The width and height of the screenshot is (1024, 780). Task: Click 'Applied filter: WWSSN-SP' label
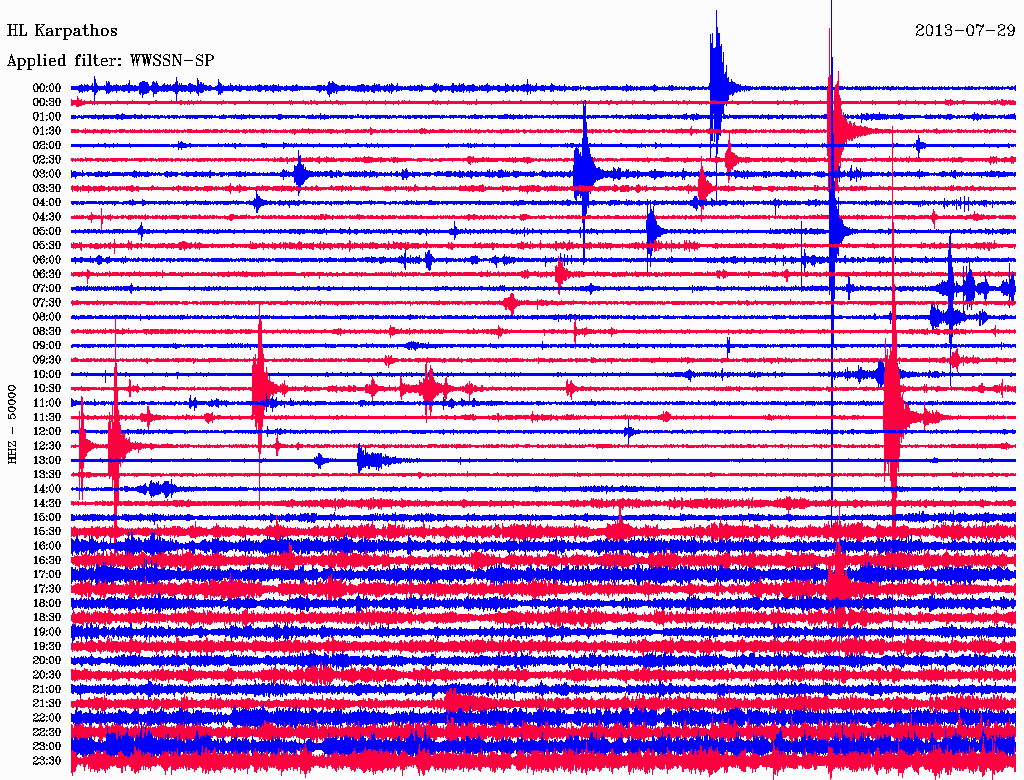[110, 61]
